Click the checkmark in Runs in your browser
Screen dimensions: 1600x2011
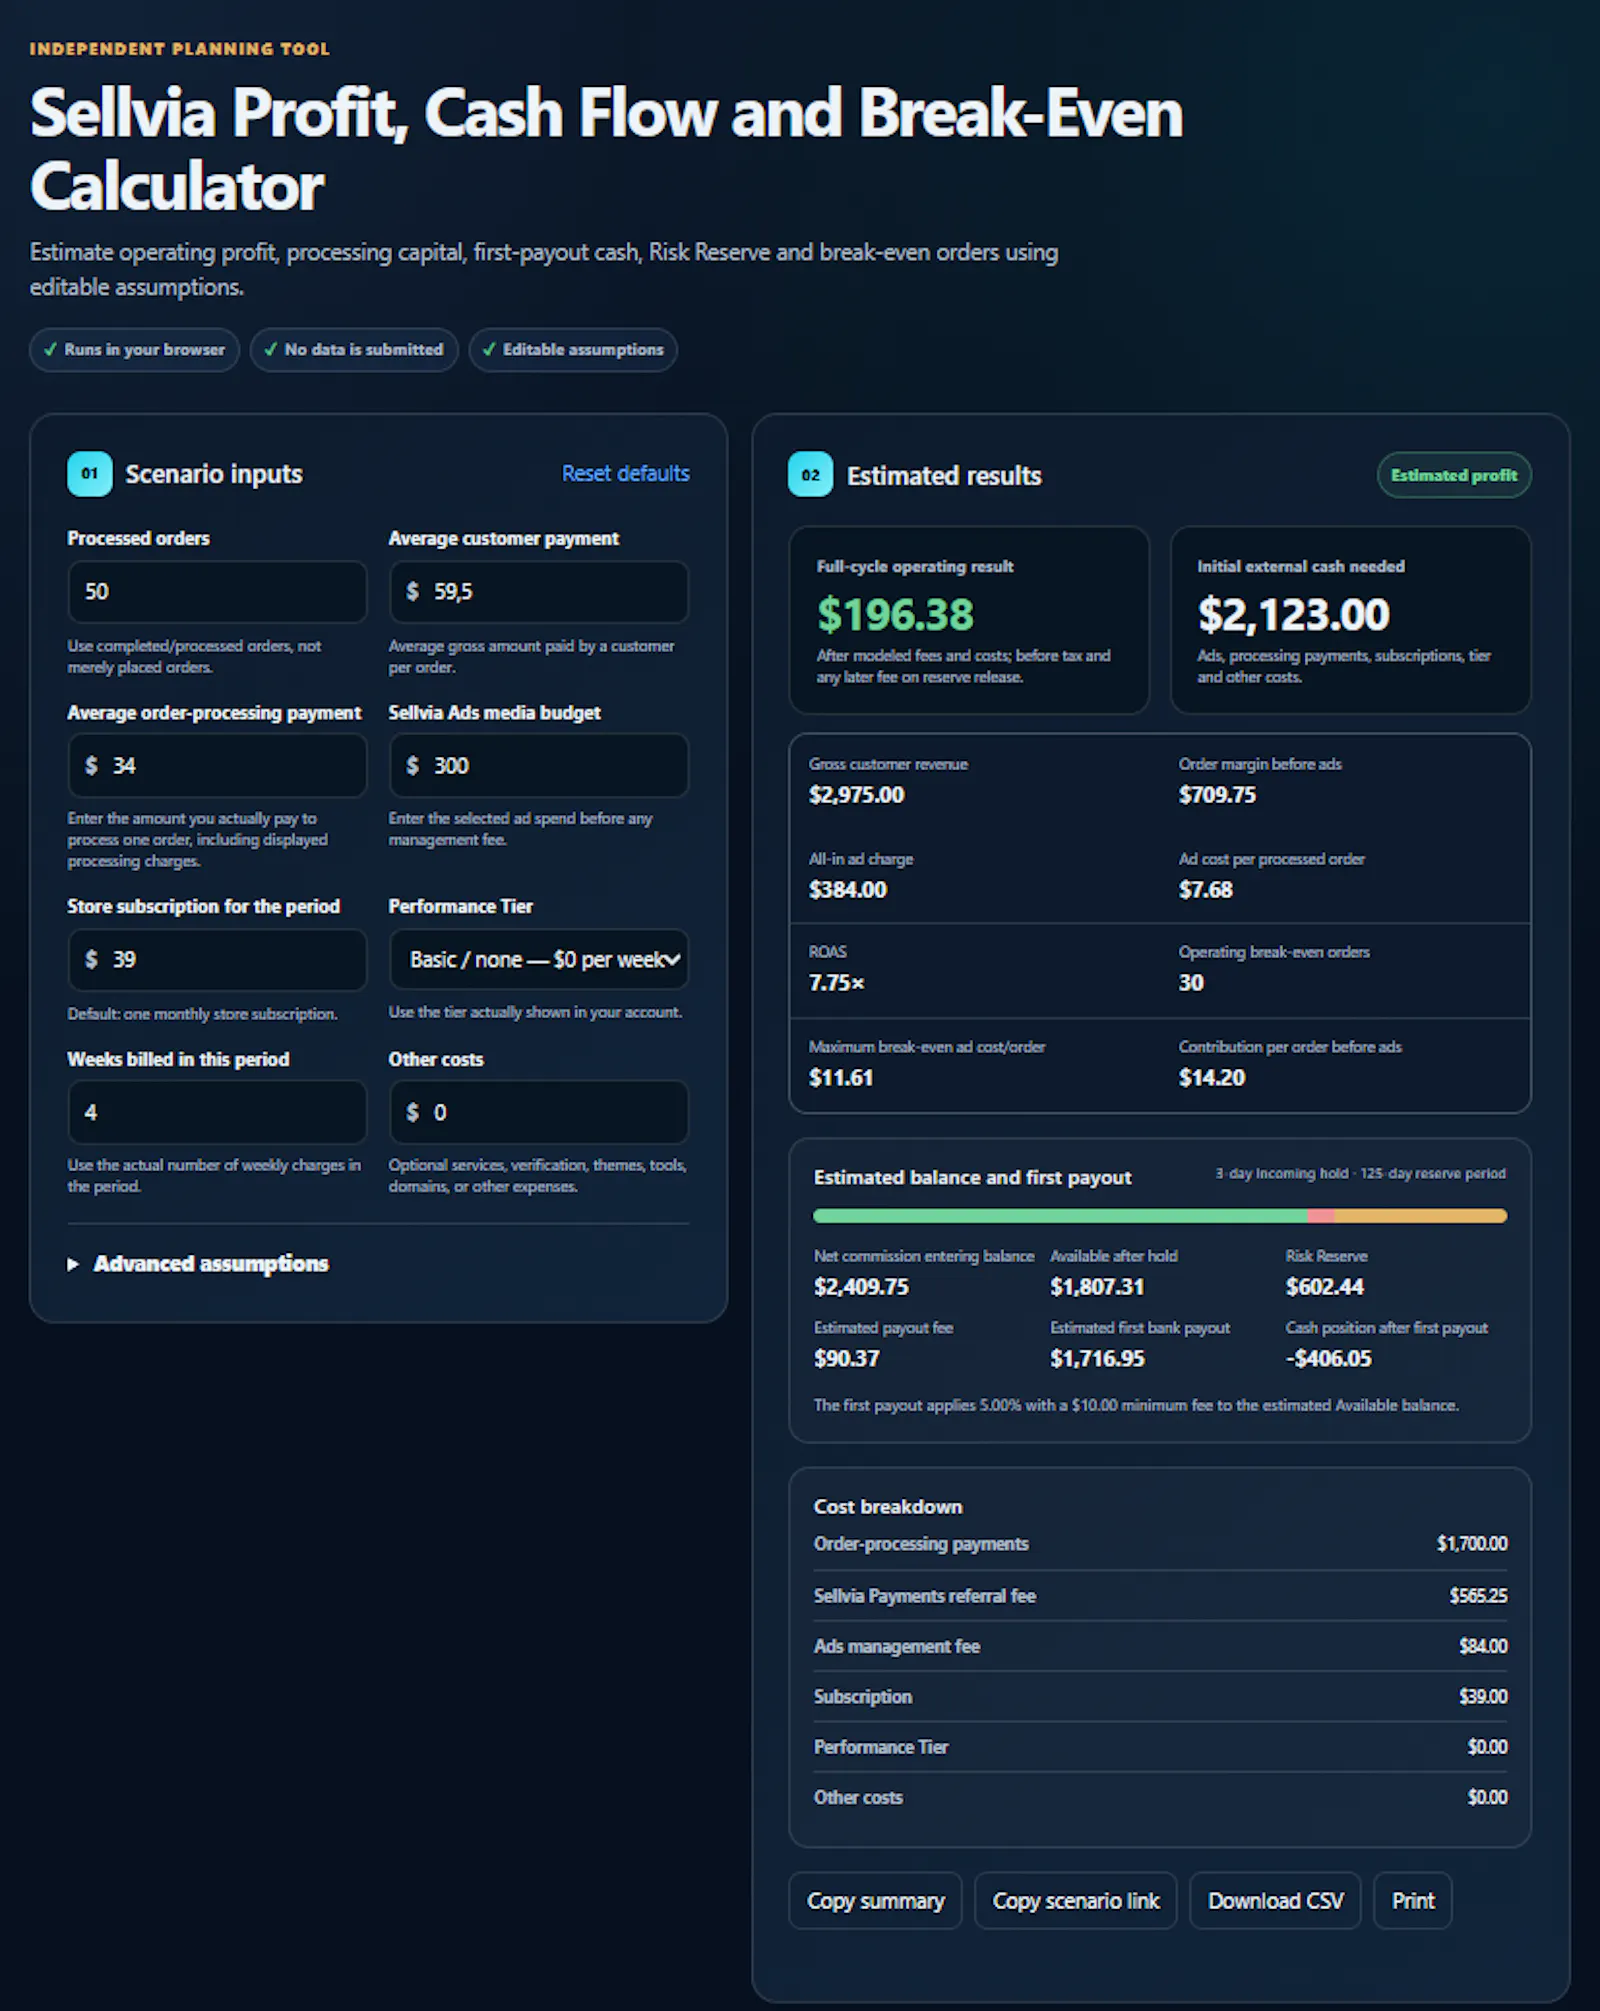(x=50, y=350)
